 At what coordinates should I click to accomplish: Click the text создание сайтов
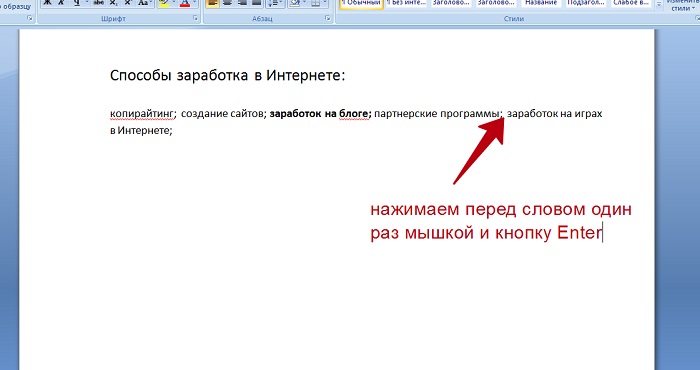pyautogui.click(x=223, y=114)
